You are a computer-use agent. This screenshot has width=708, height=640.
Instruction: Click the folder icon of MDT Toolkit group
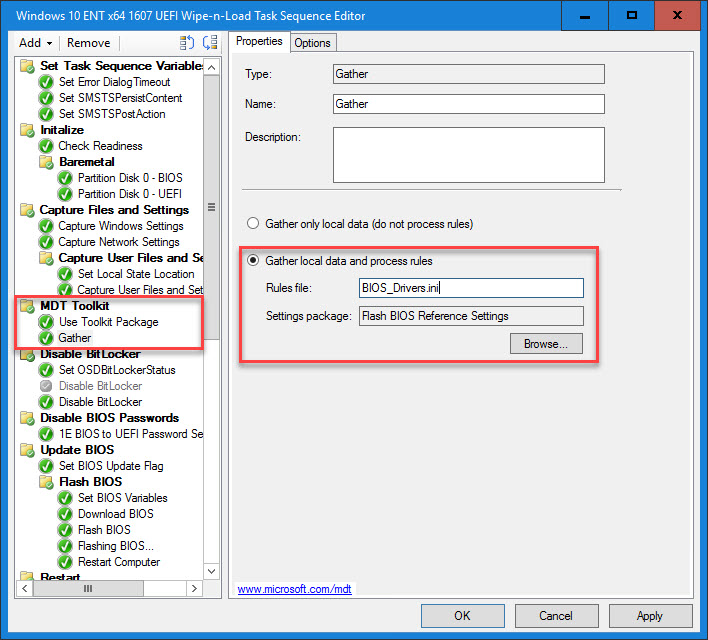click(x=27, y=306)
